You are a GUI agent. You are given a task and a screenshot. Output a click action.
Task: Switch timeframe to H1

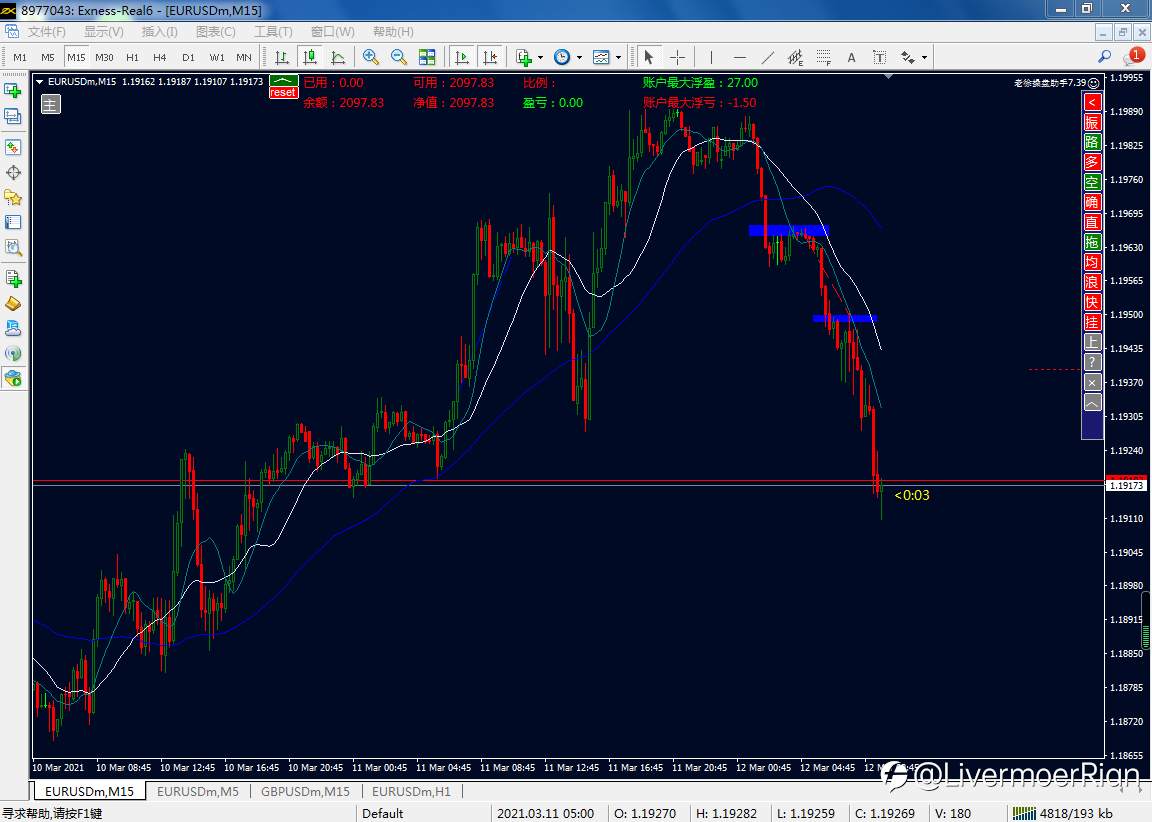tap(132, 57)
